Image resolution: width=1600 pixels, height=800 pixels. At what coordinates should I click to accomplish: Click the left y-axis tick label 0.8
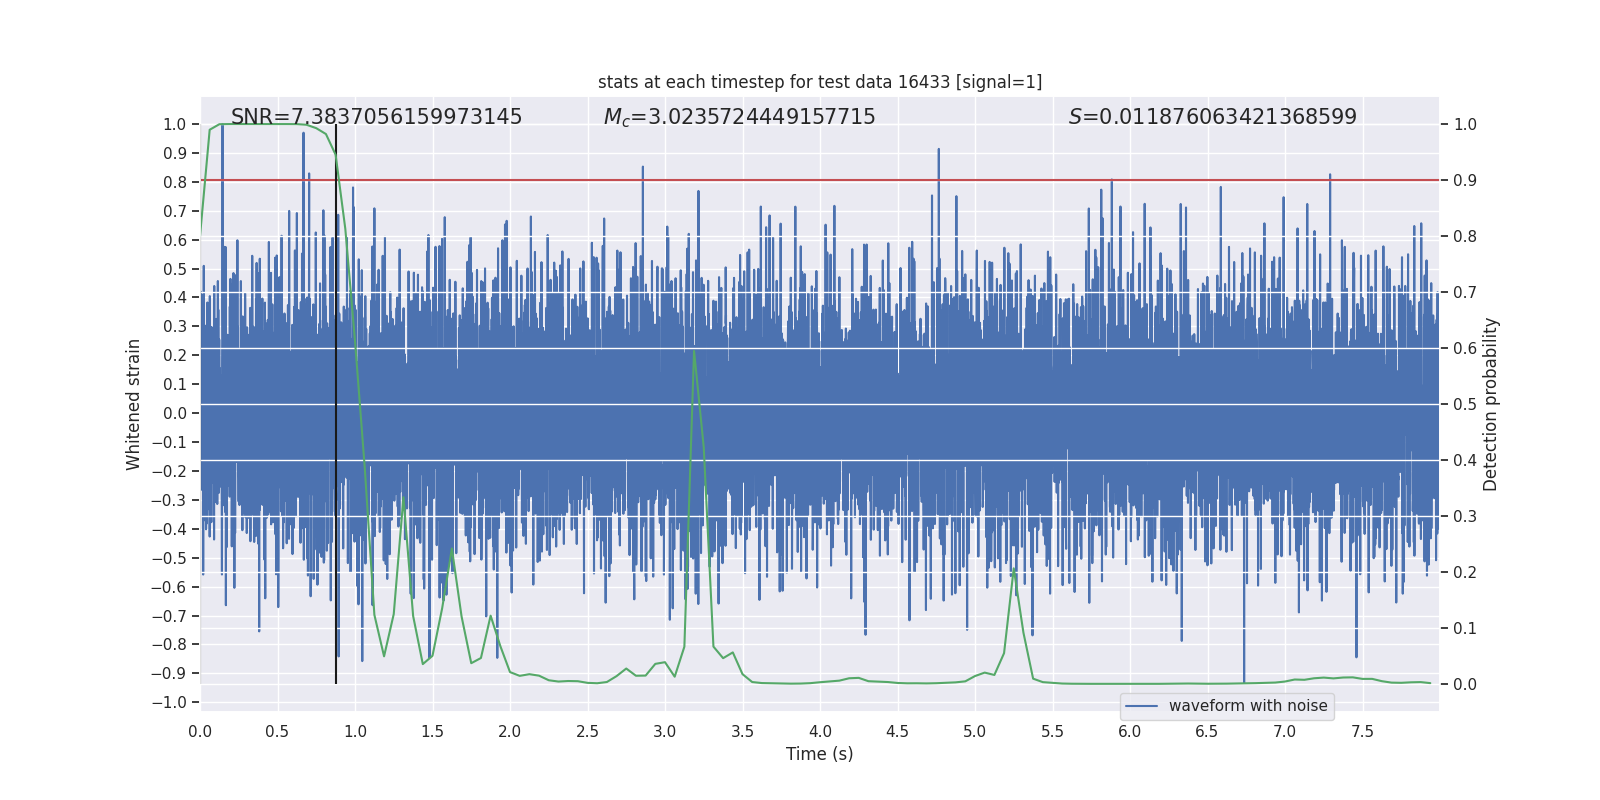pyautogui.click(x=175, y=182)
